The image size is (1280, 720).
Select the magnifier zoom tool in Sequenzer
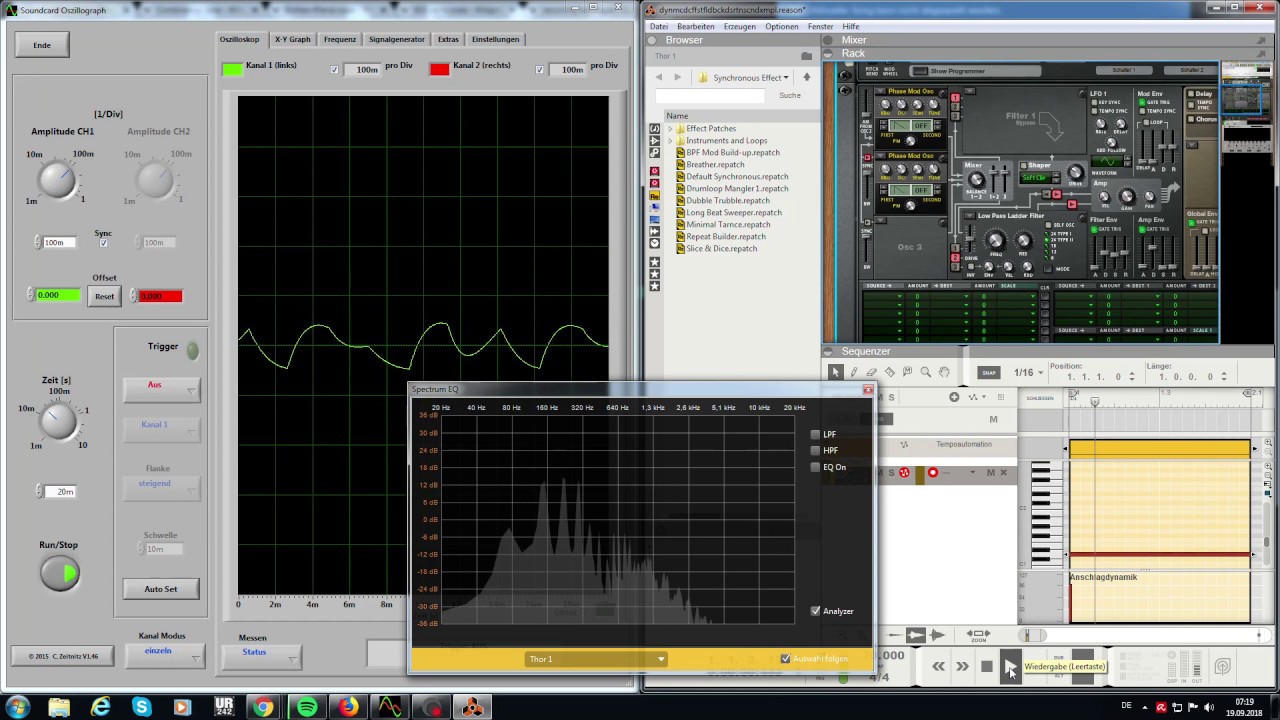[x=926, y=372]
